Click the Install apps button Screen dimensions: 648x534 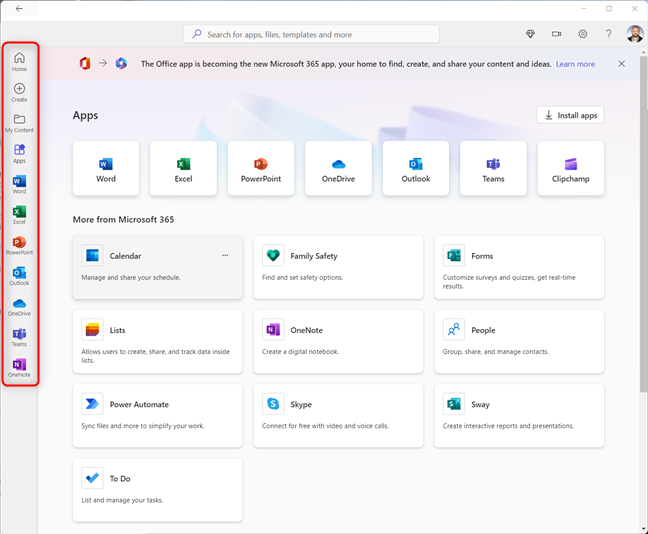coord(570,115)
